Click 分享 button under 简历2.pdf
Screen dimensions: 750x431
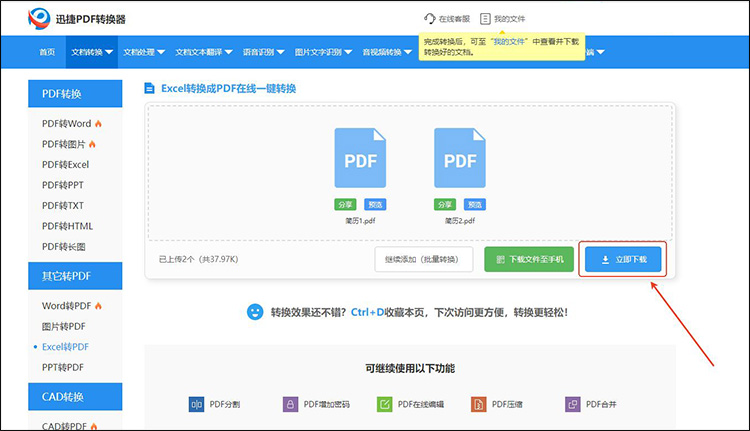(x=444, y=205)
